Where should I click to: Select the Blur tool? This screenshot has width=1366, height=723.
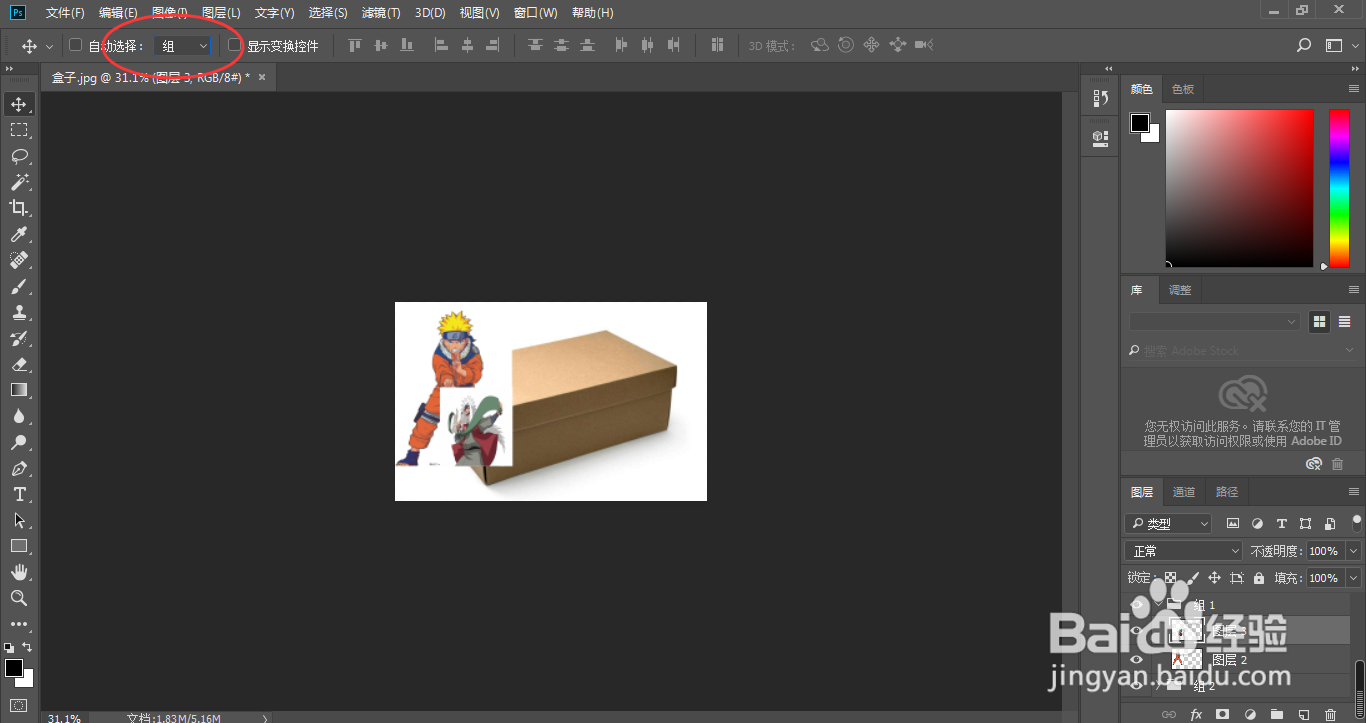coord(19,416)
